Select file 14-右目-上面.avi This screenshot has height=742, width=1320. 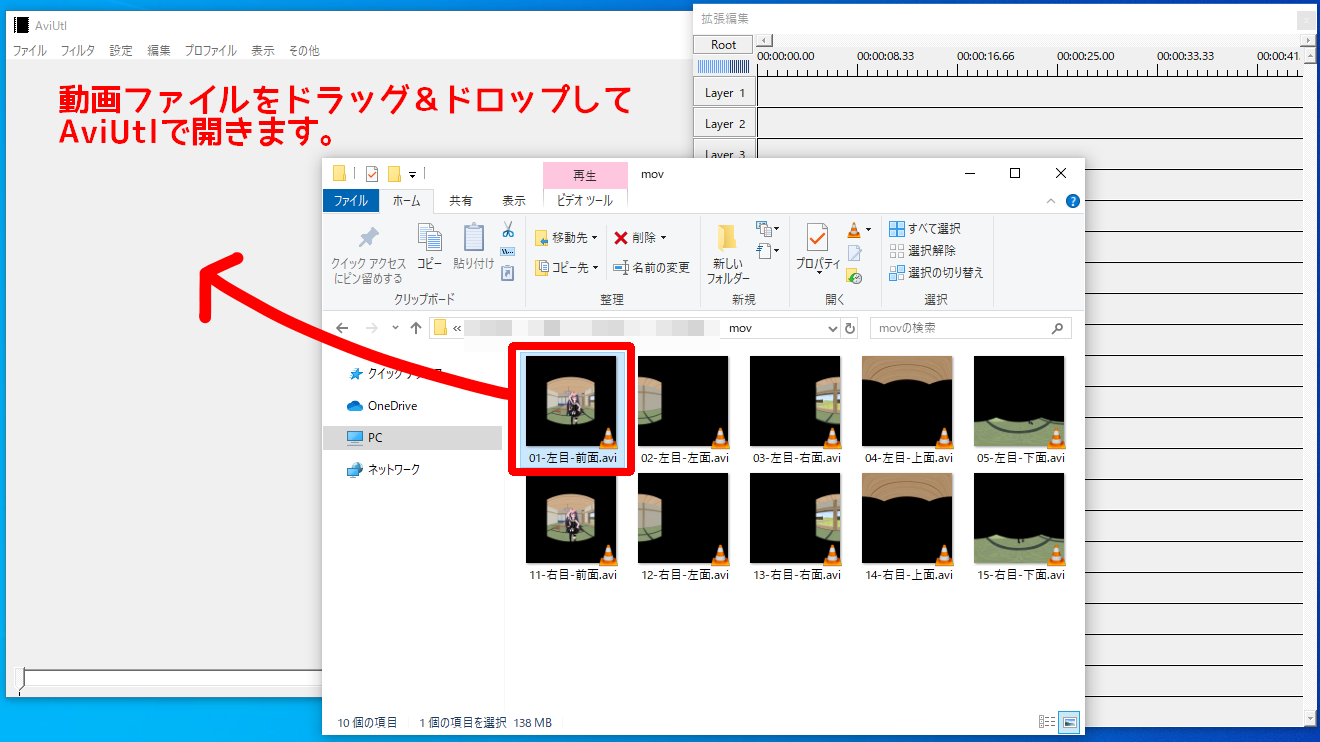pos(909,528)
